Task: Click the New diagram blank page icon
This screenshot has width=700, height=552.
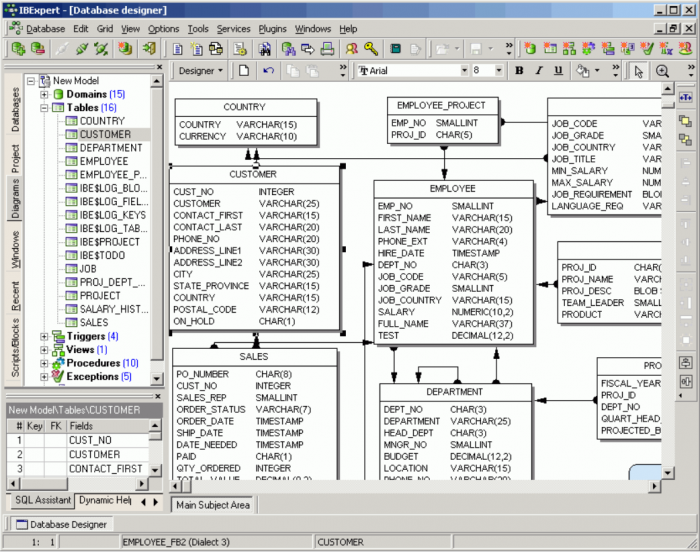Action: [x=244, y=71]
